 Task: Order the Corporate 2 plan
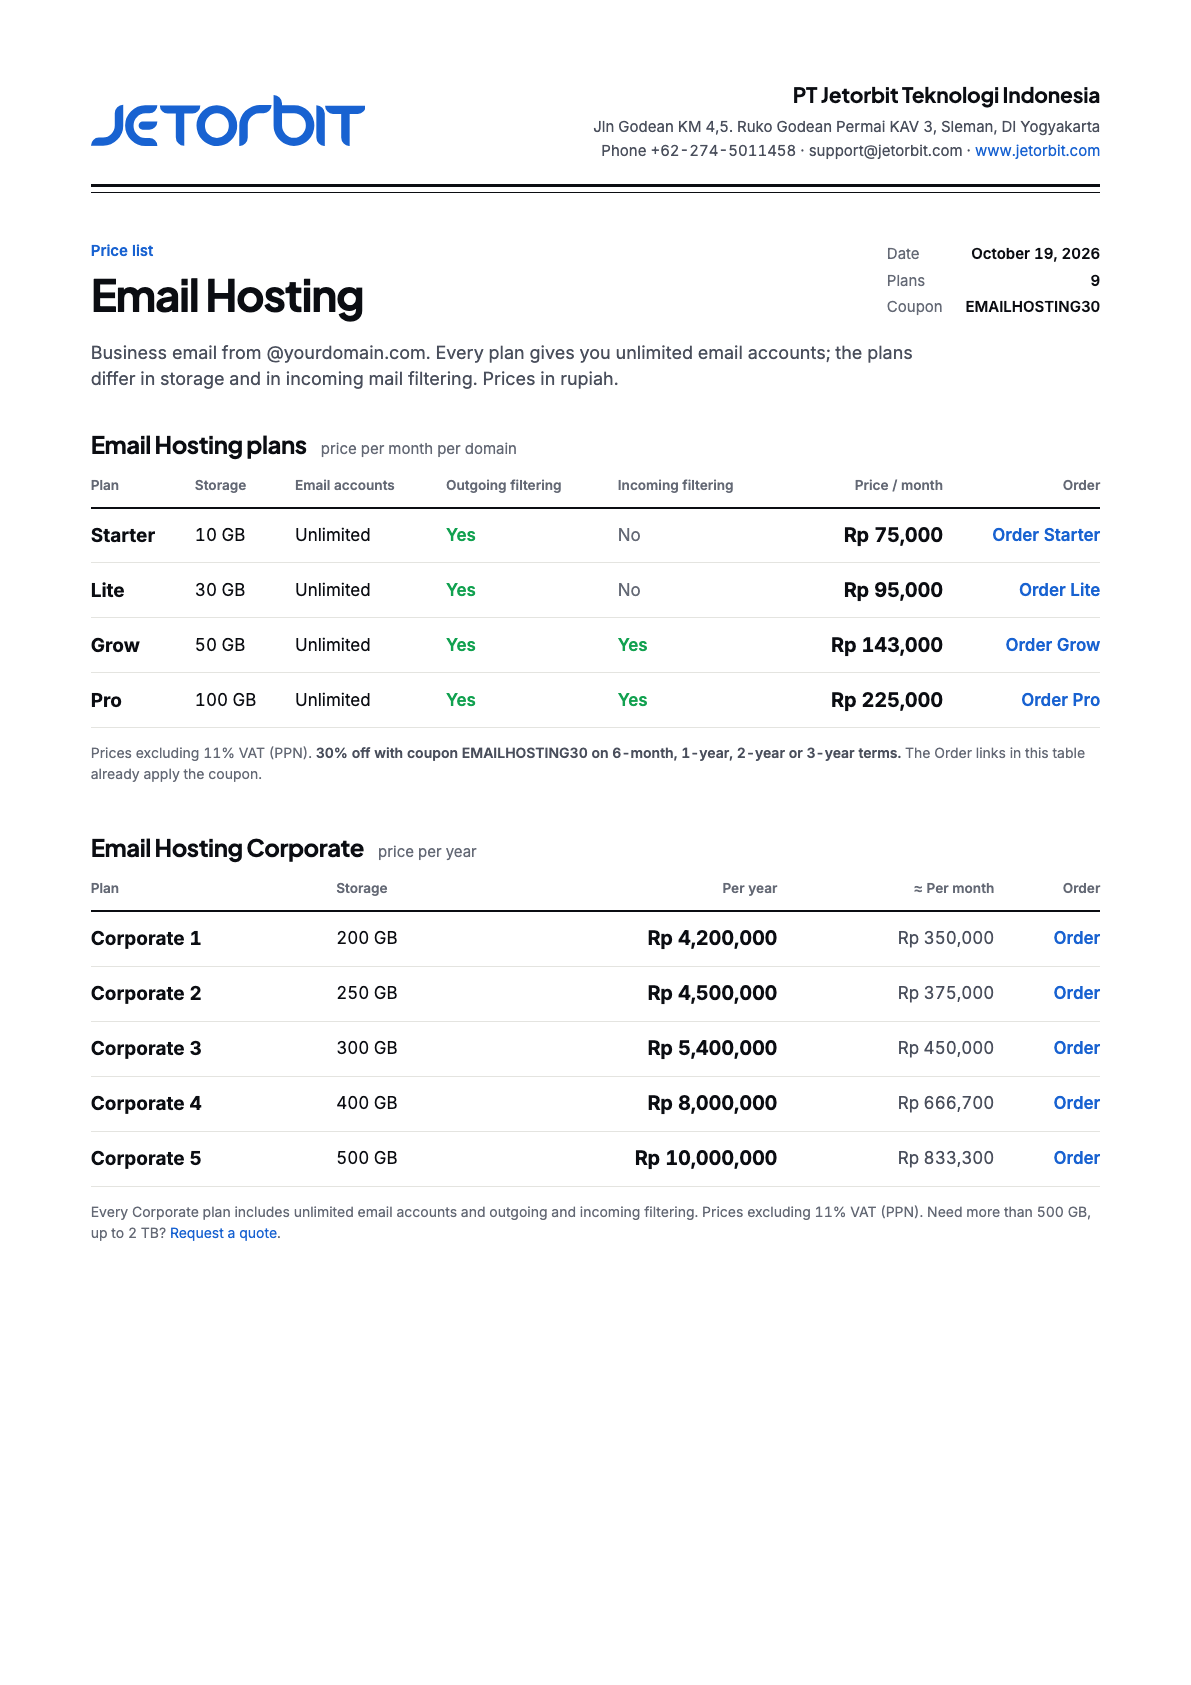click(1076, 993)
